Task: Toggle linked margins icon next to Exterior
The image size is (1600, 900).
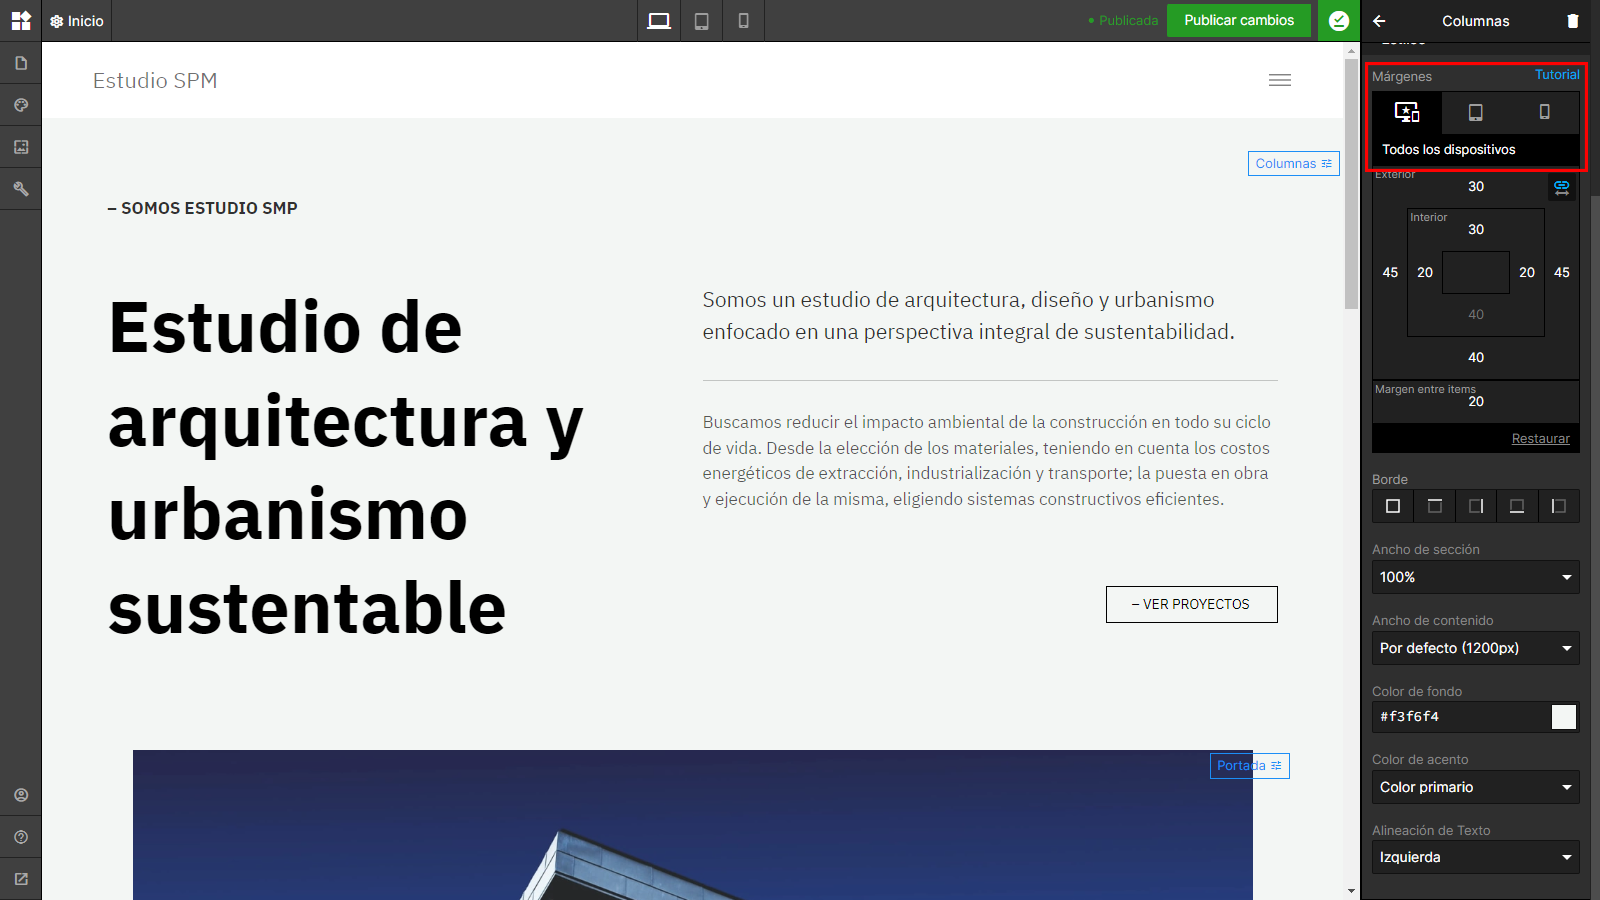Action: click(x=1562, y=187)
